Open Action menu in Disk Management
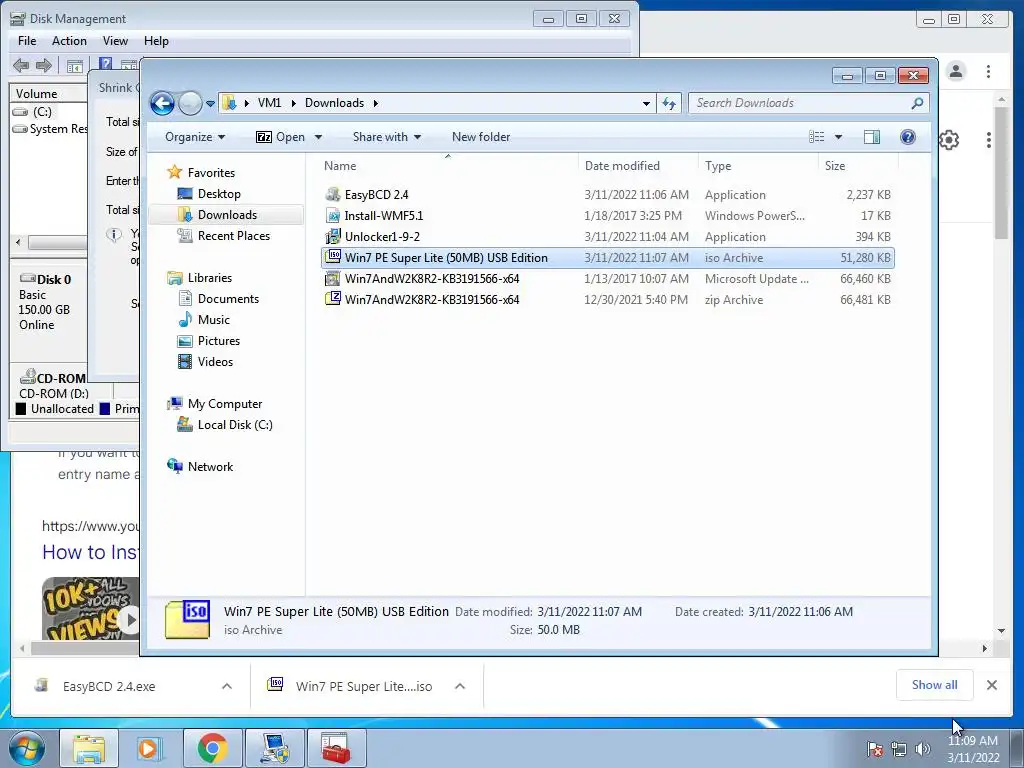Viewport: 1024px width, 768px height. point(69,40)
